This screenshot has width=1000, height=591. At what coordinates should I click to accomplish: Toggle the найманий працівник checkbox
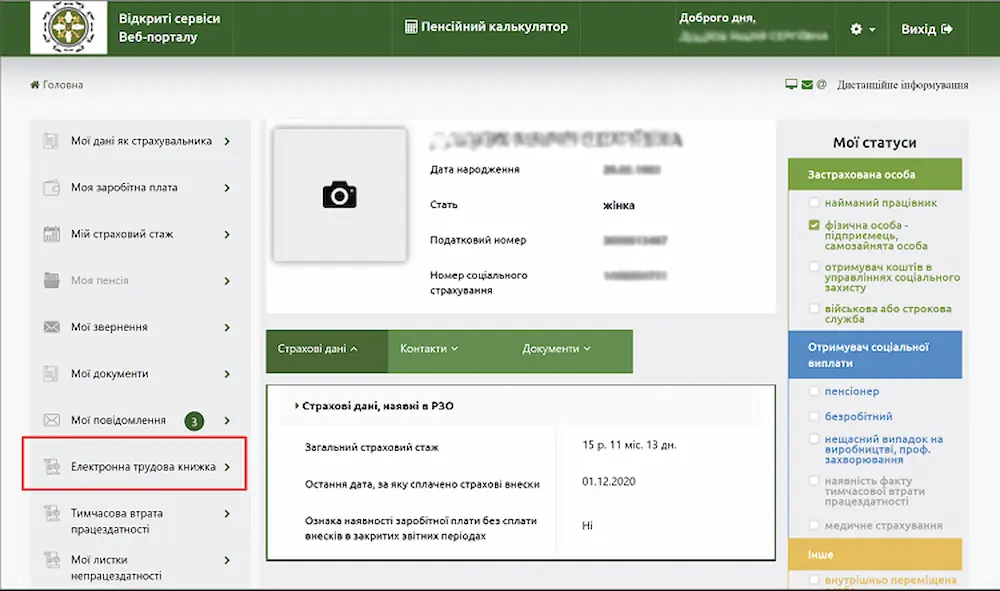click(x=815, y=203)
